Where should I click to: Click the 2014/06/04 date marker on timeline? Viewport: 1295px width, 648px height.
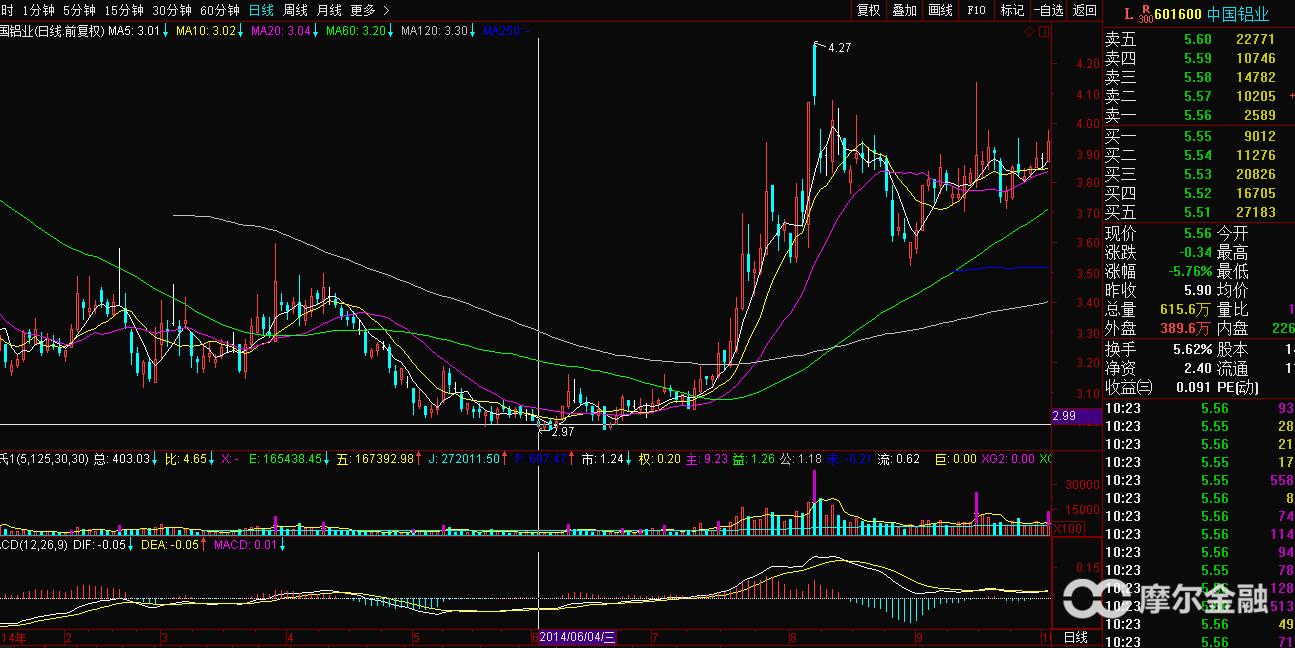580,637
